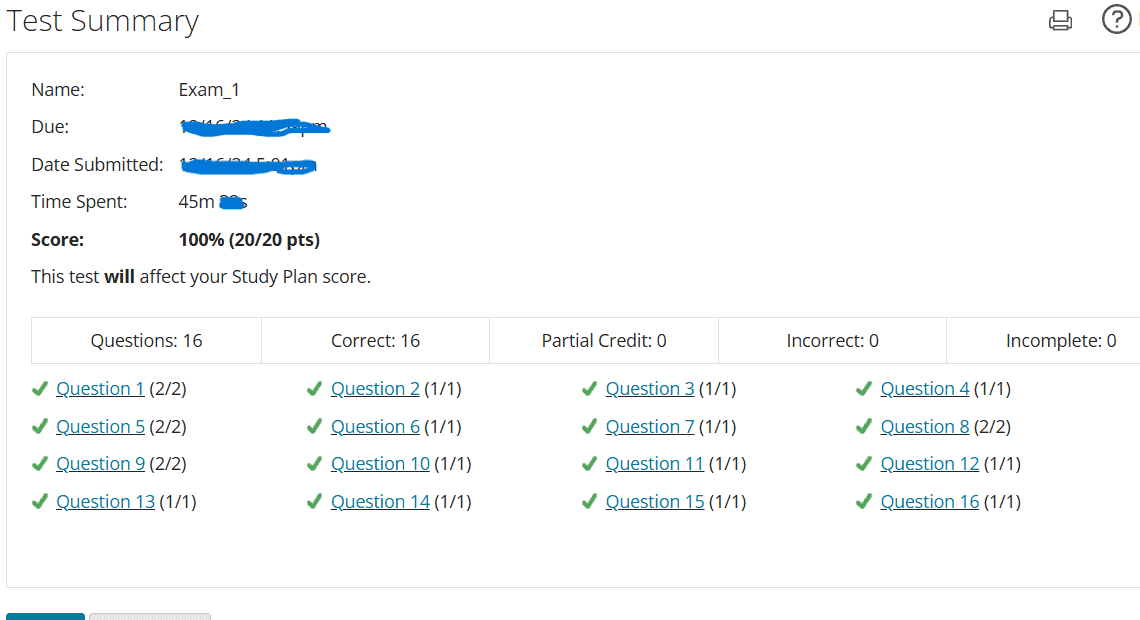Select the Correct: 16 summary cell
1140x620 pixels.
click(x=375, y=340)
